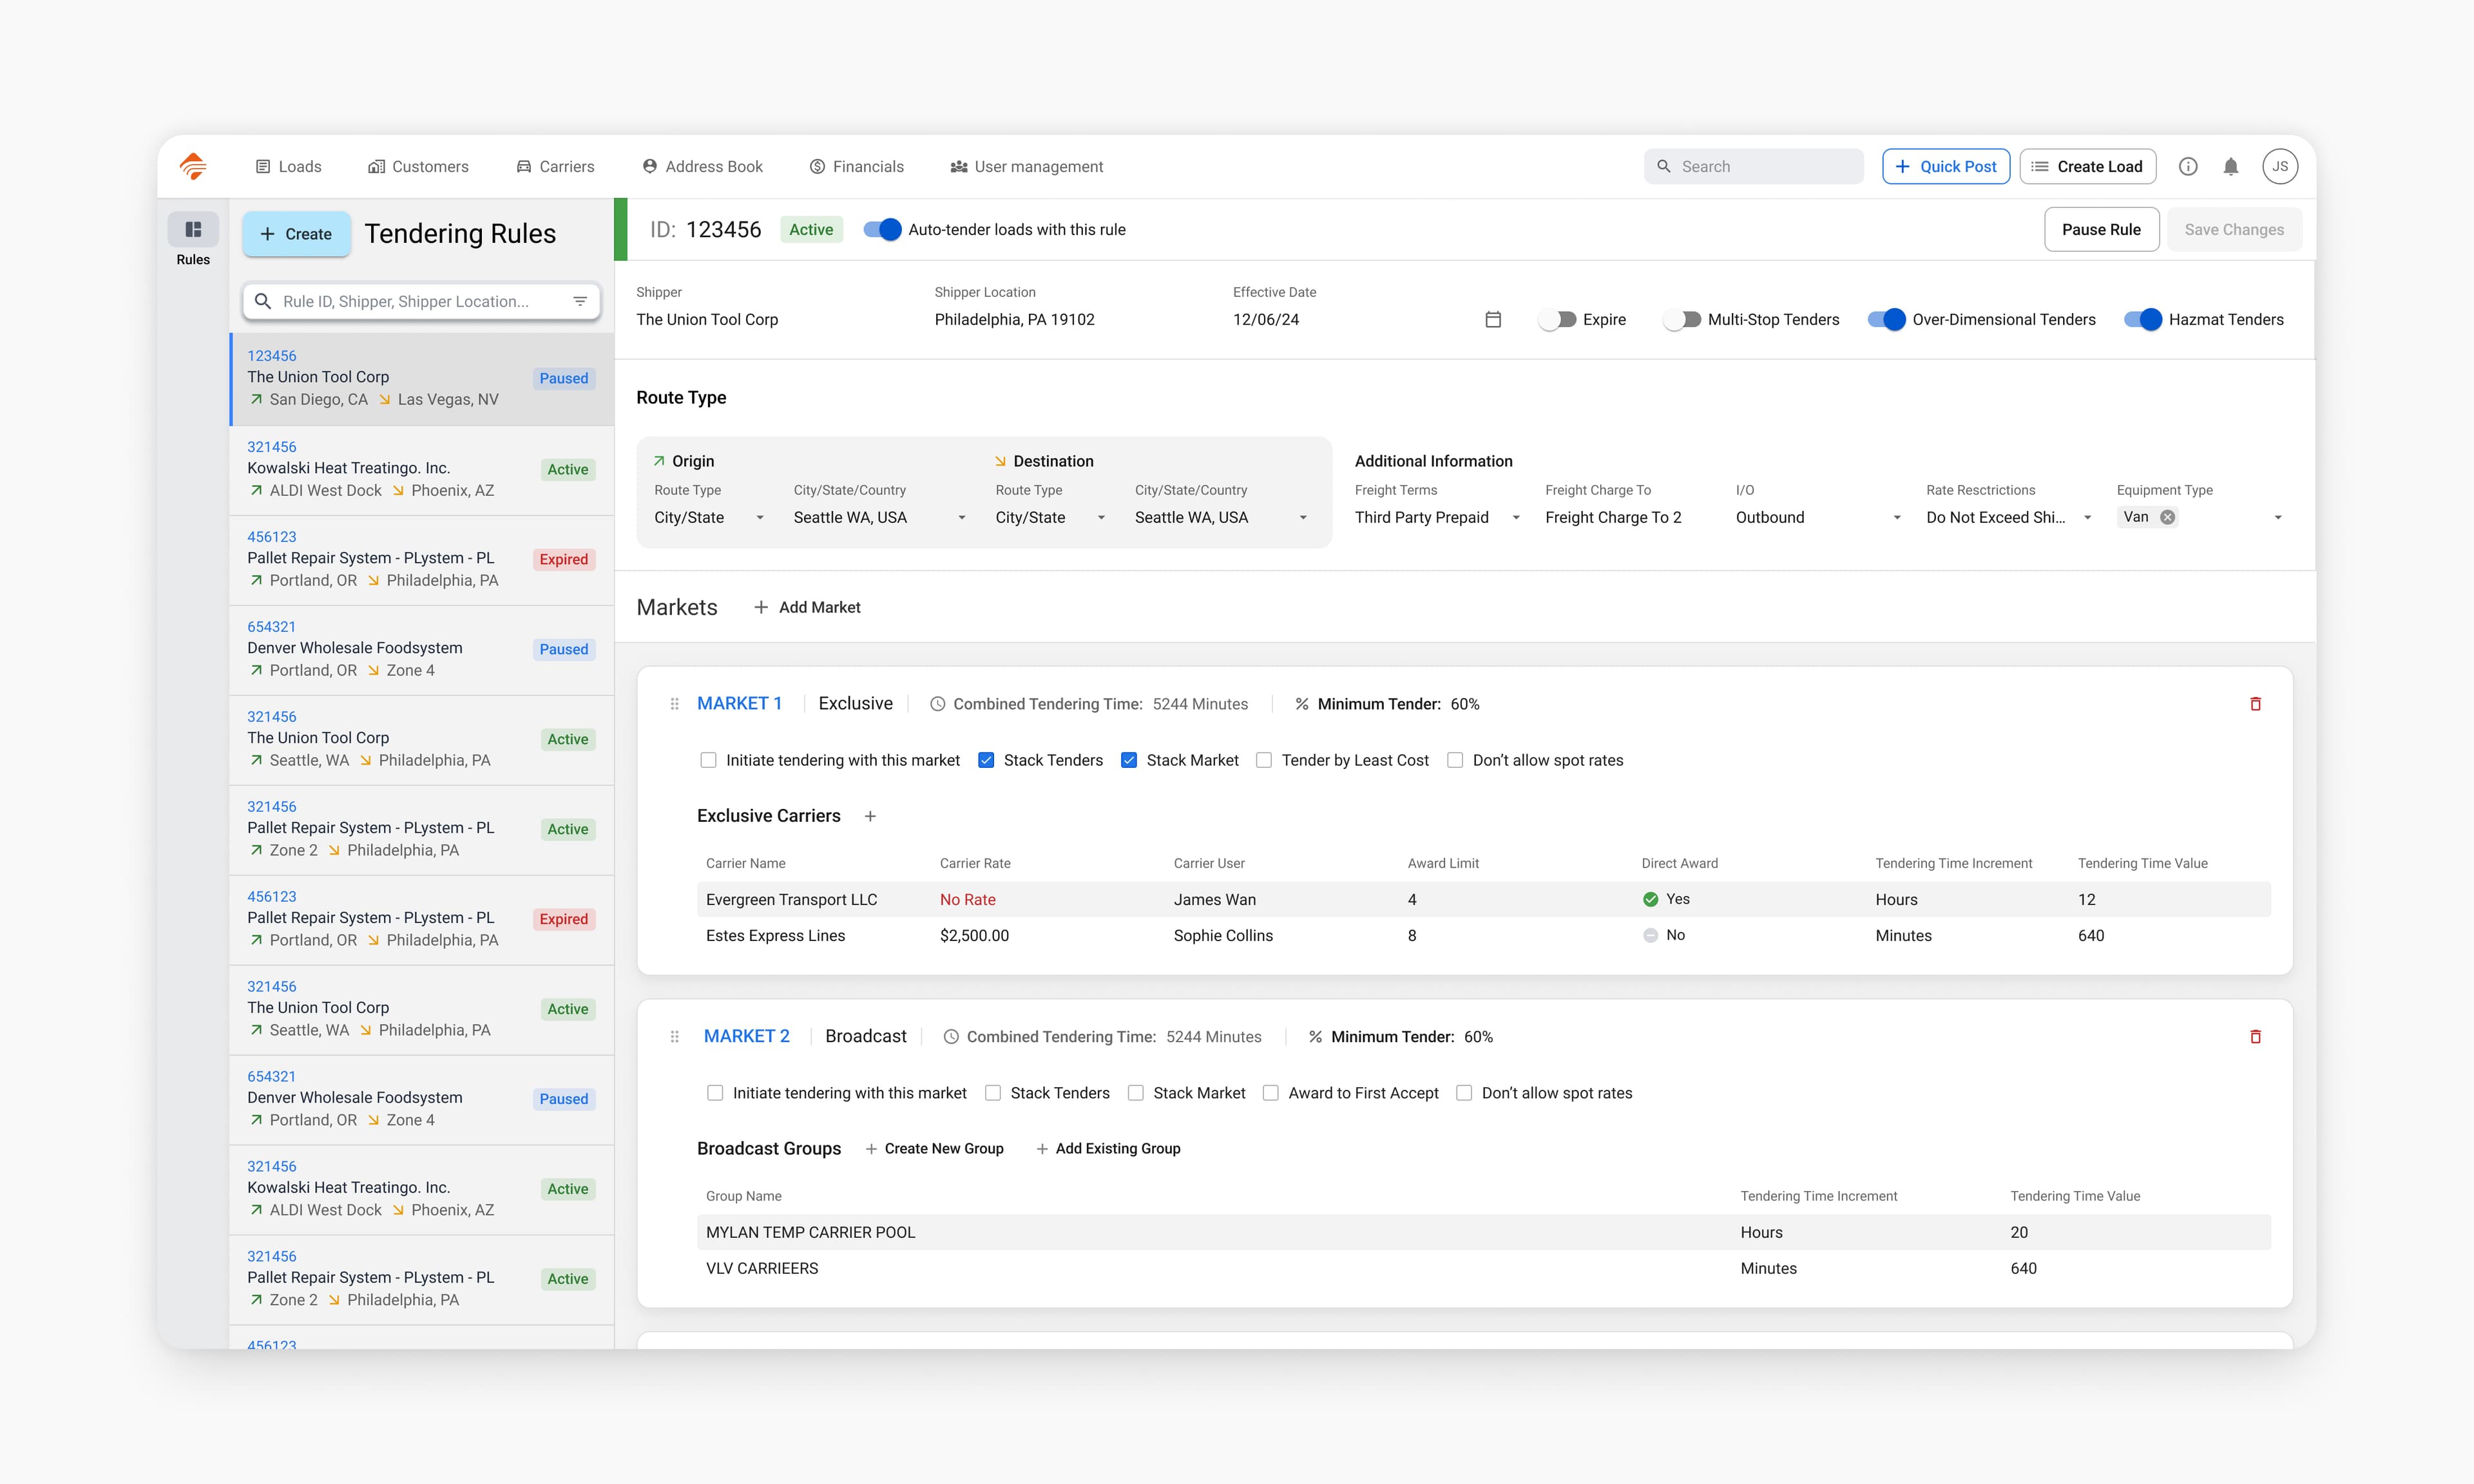Add an exclusive carrier with plus icon
Viewport: 2474px width, 1484px height.
(870, 816)
